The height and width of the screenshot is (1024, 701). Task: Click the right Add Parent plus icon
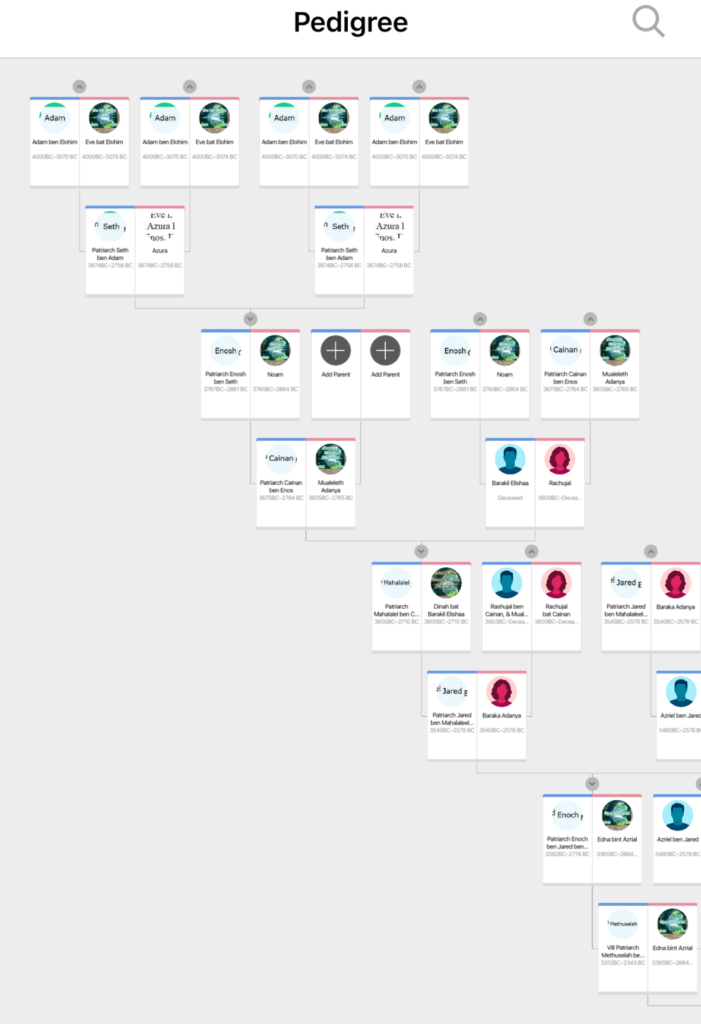[x=385, y=350]
